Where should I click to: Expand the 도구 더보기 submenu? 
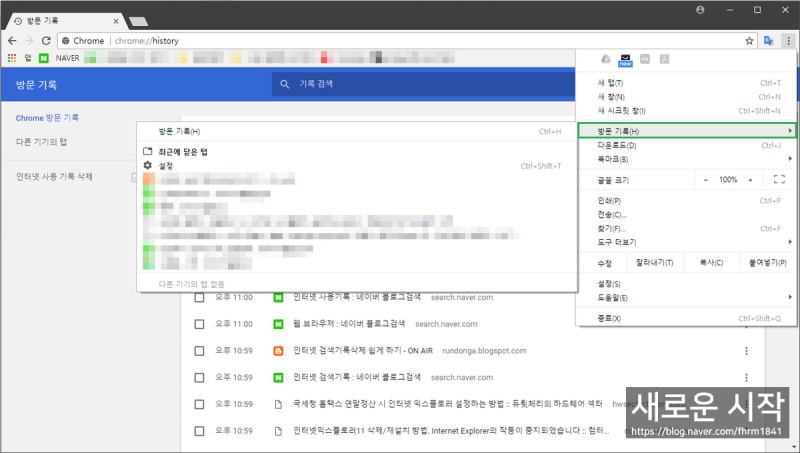point(686,242)
